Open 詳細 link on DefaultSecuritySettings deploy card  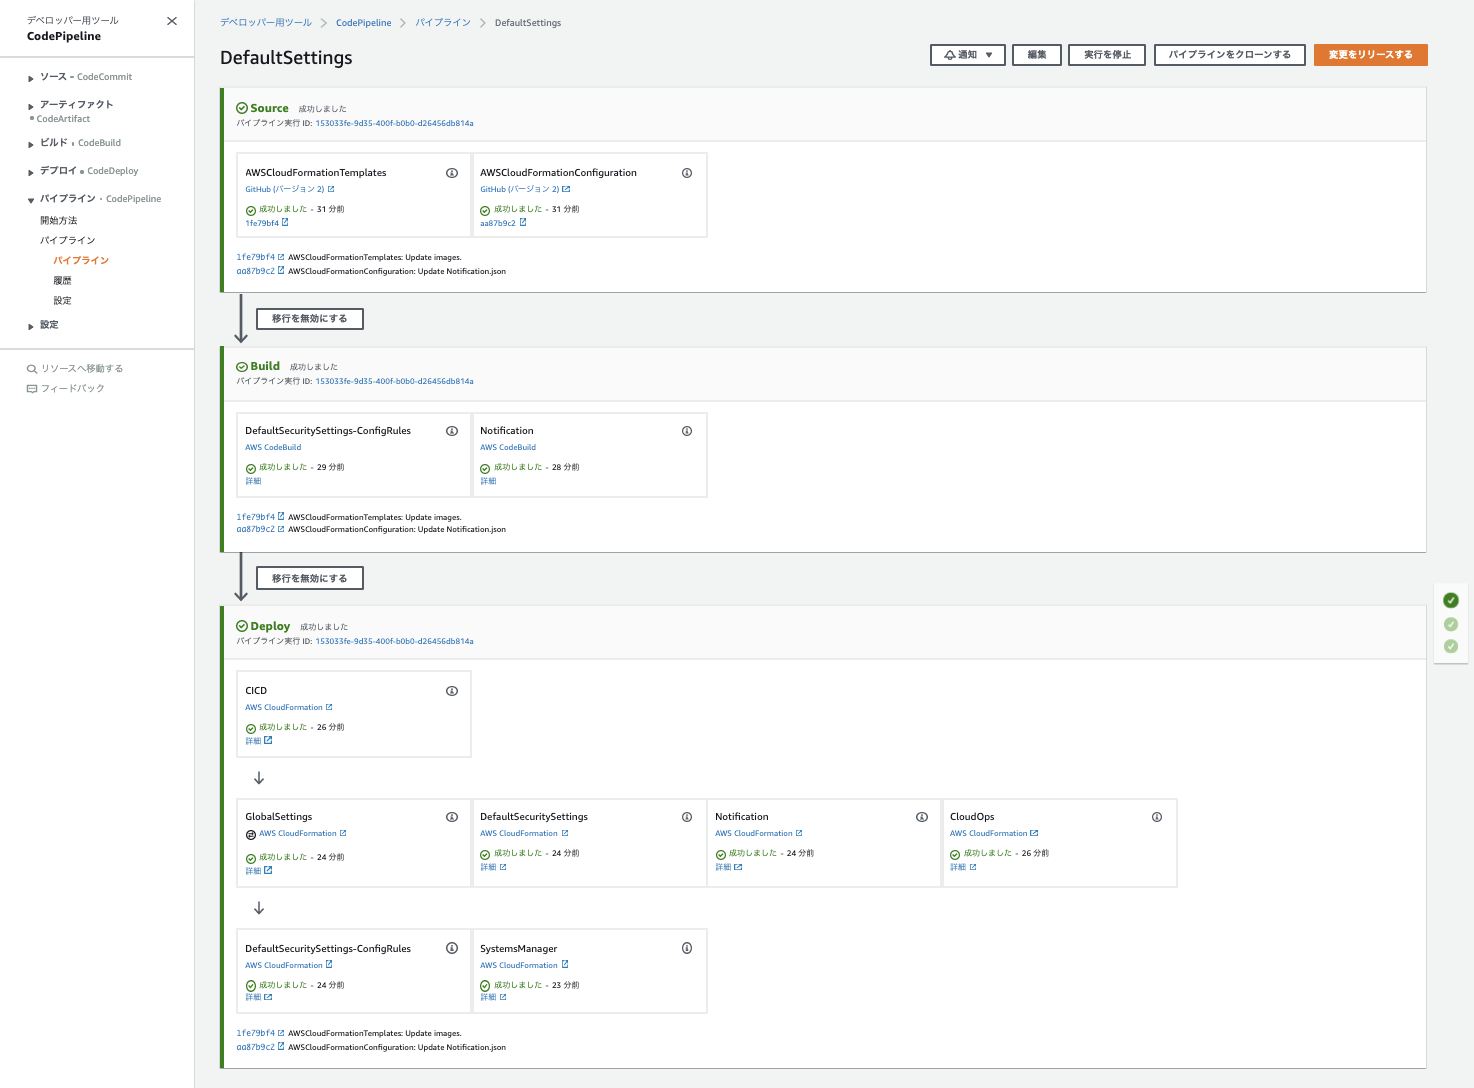click(493, 868)
